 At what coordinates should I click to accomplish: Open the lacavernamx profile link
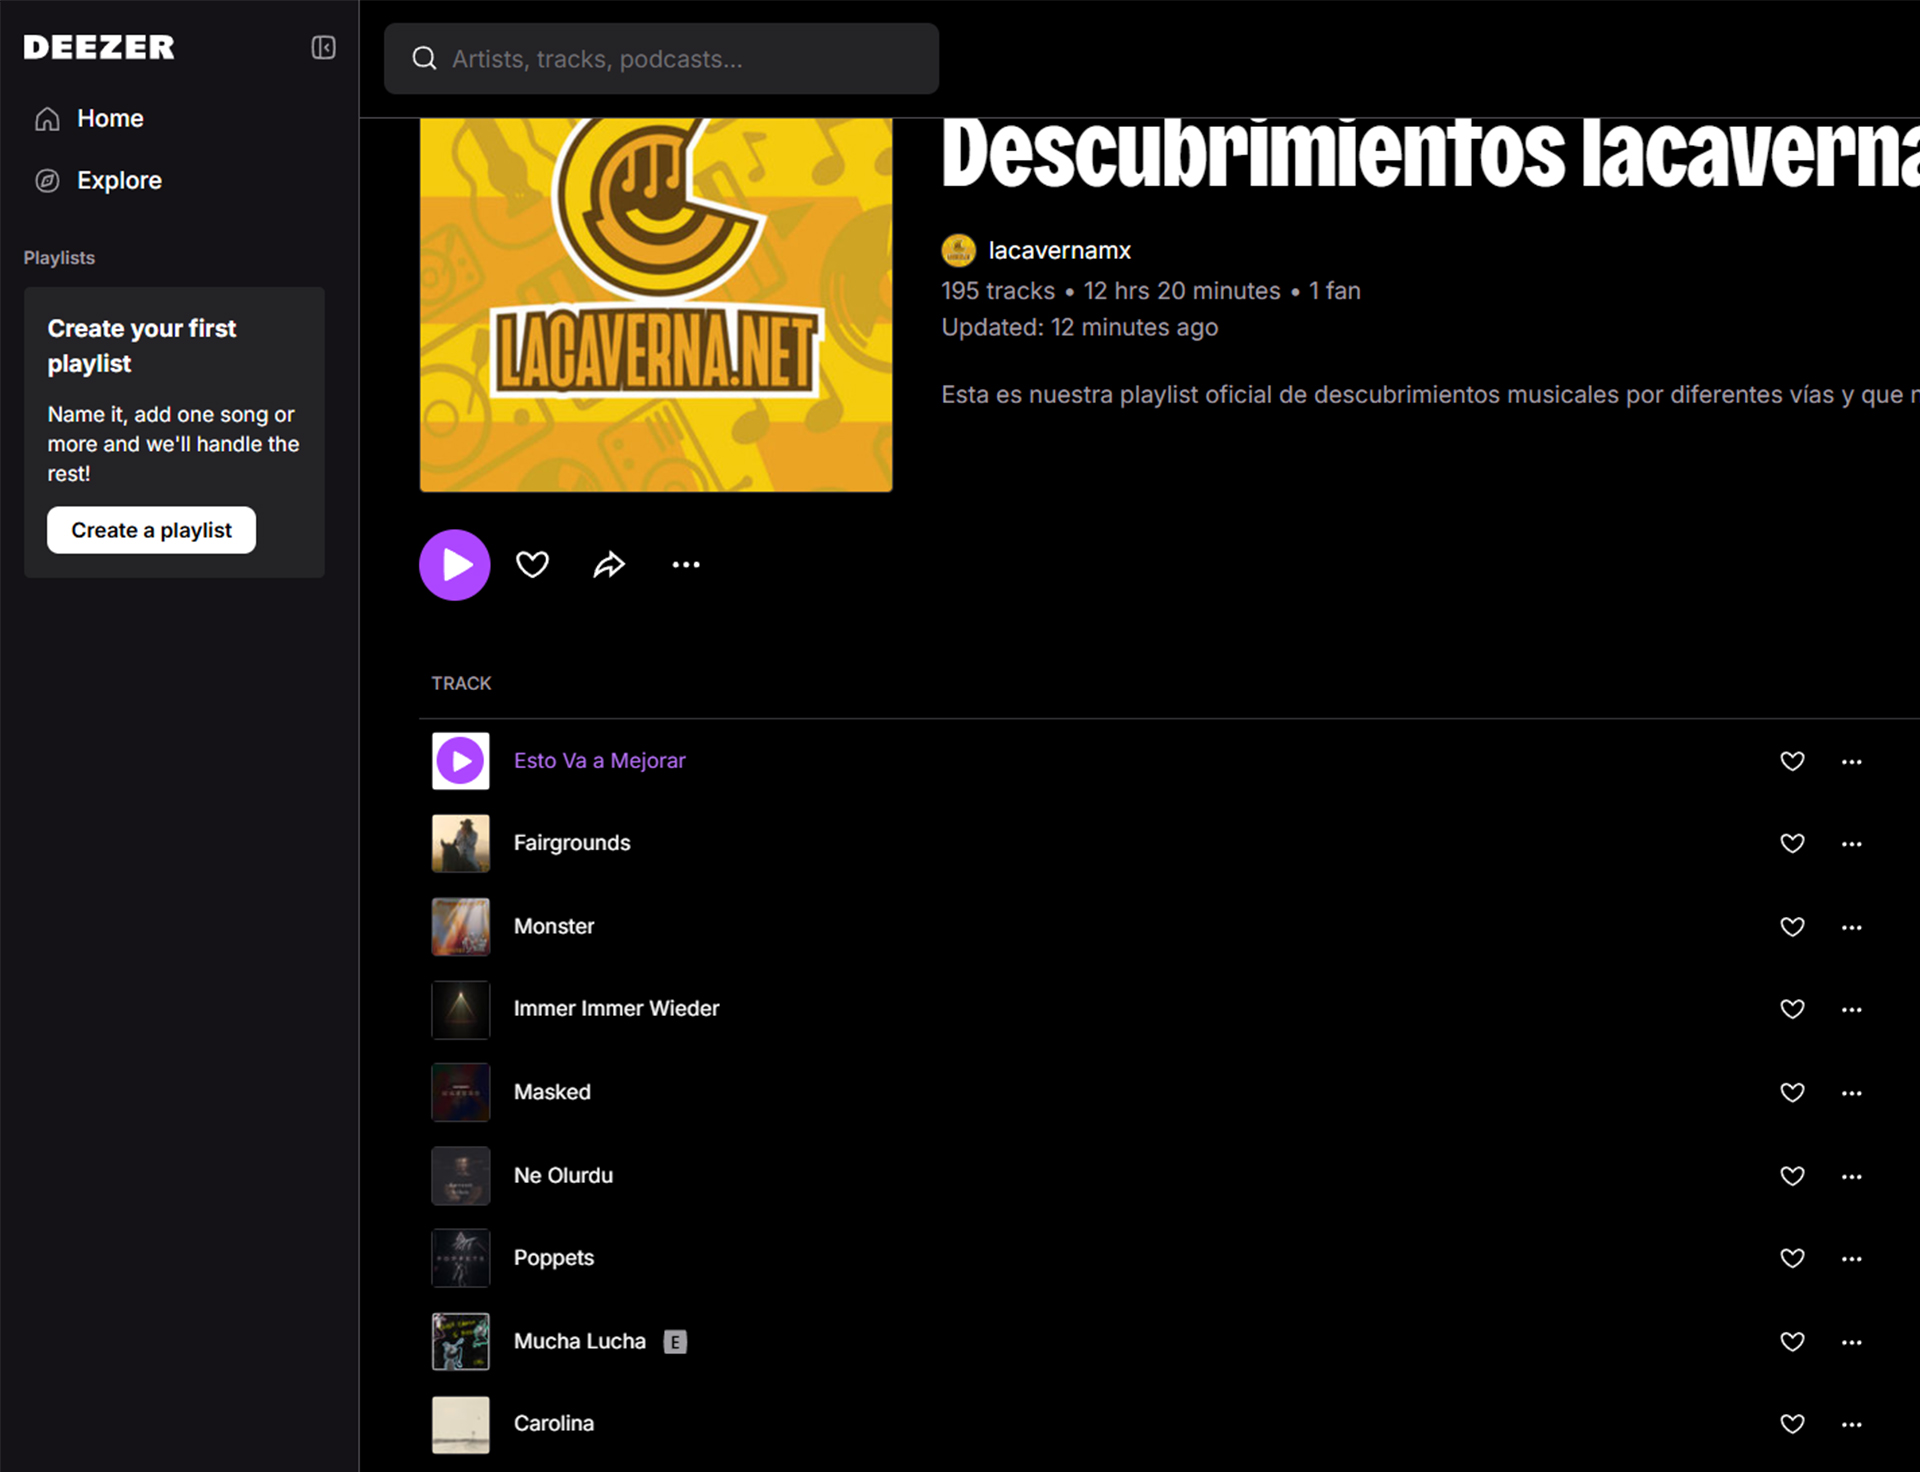pos(1060,250)
